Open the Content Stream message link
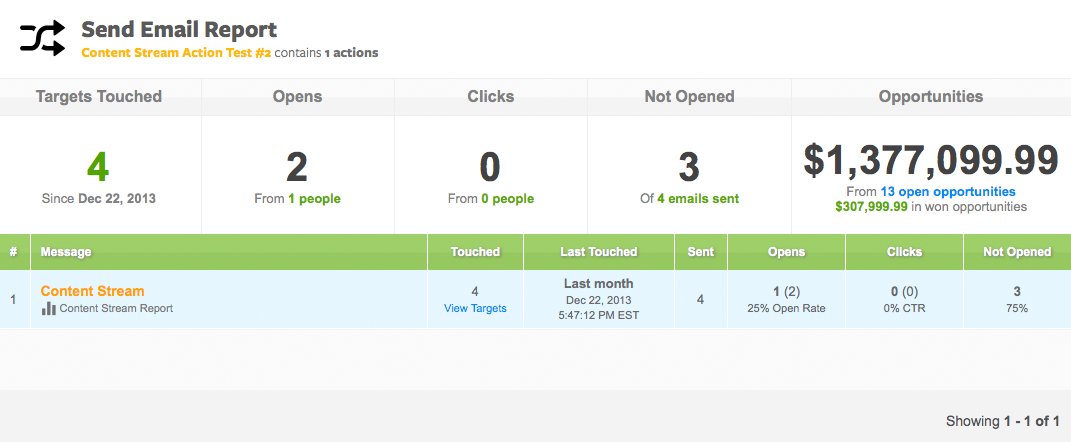Image resolution: width=1071 pixels, height=442 pixels. (92, 291)
